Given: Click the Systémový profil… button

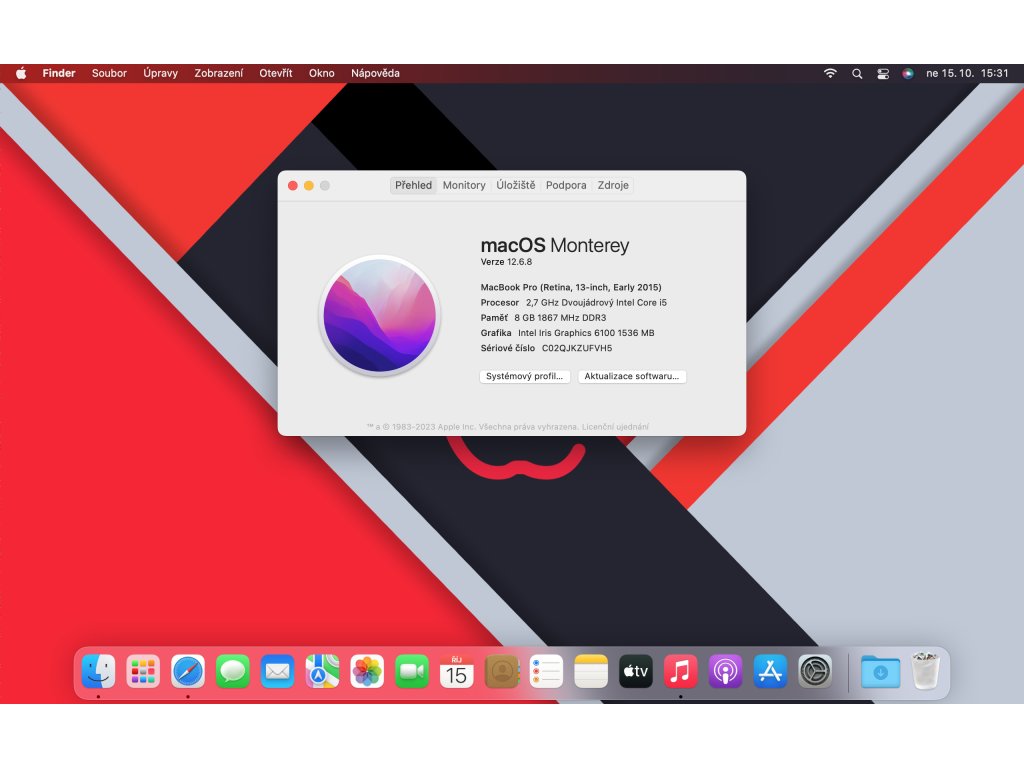Looking at the screenshot, I should click(x=525, y=376).
